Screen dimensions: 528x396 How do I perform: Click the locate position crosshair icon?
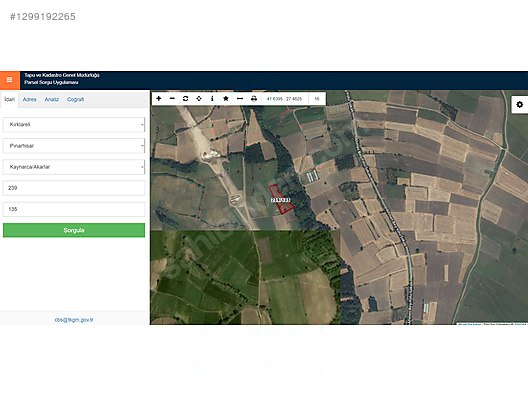199,99
